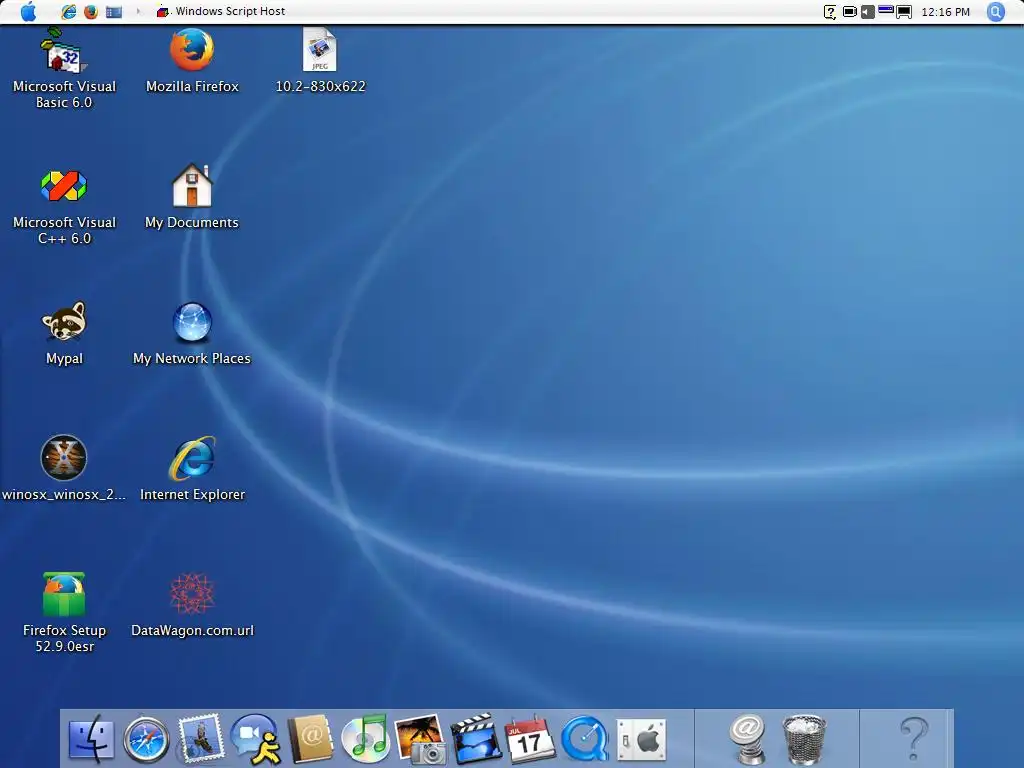Open iPhoto in the dock

[x=420, y=739]
